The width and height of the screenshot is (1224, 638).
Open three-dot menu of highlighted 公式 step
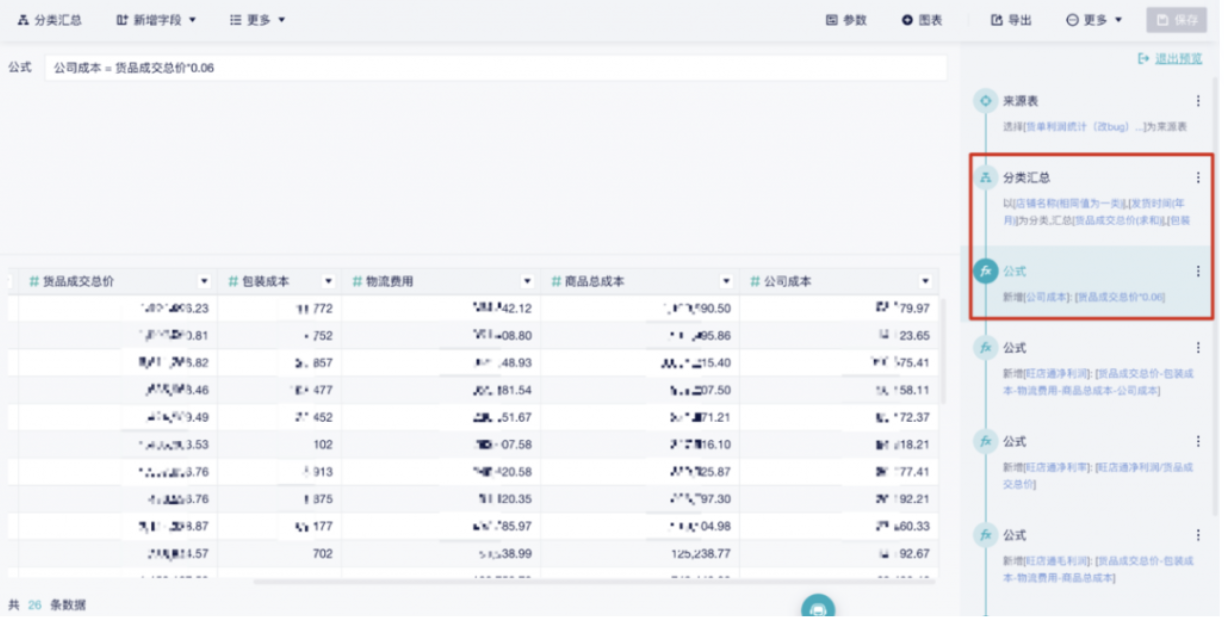[x=1198, y=271]
